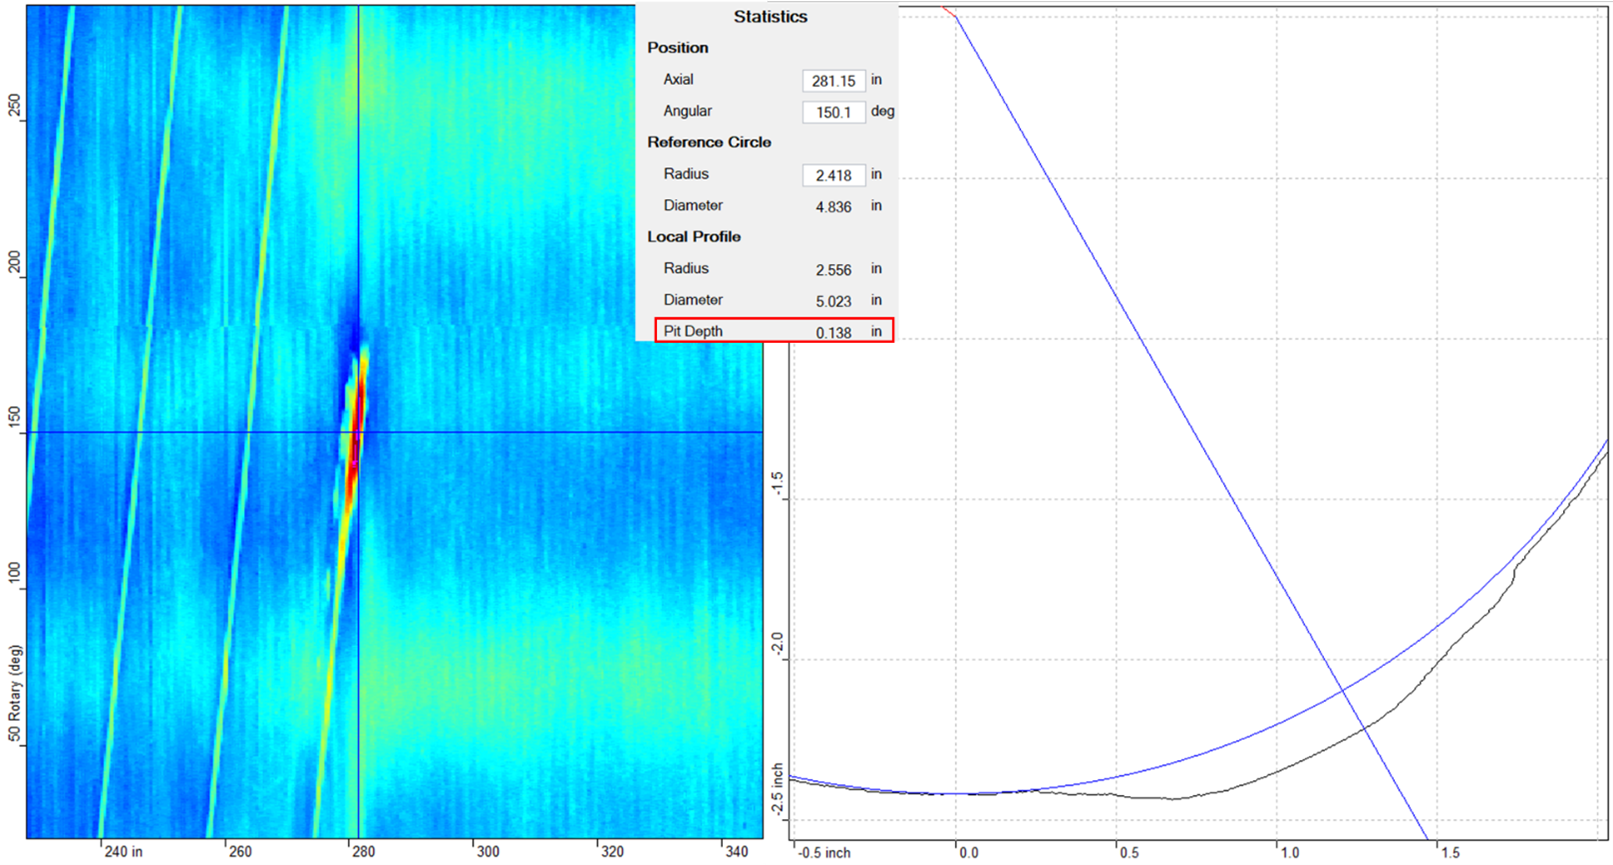Click the Local Profile Diameter value 5.023
1613x865 pixels.
833,301
